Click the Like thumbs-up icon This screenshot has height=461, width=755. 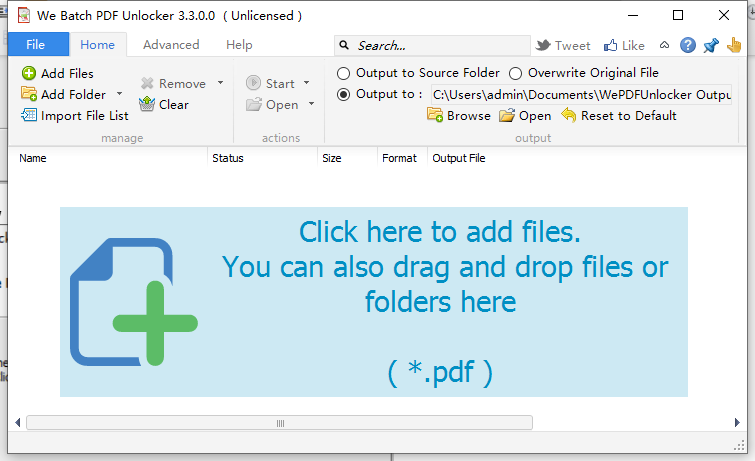pyautogui.click(x=611, y=45)
